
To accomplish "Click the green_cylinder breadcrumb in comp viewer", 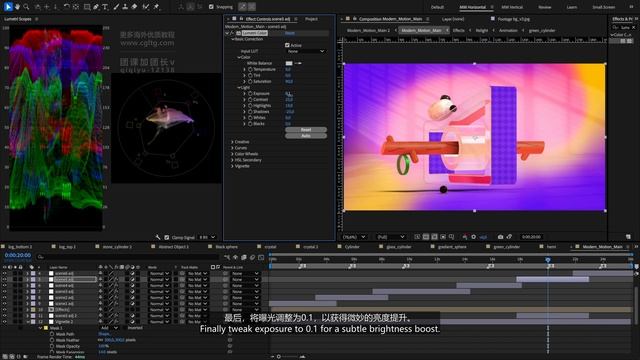I will point(542,30).
